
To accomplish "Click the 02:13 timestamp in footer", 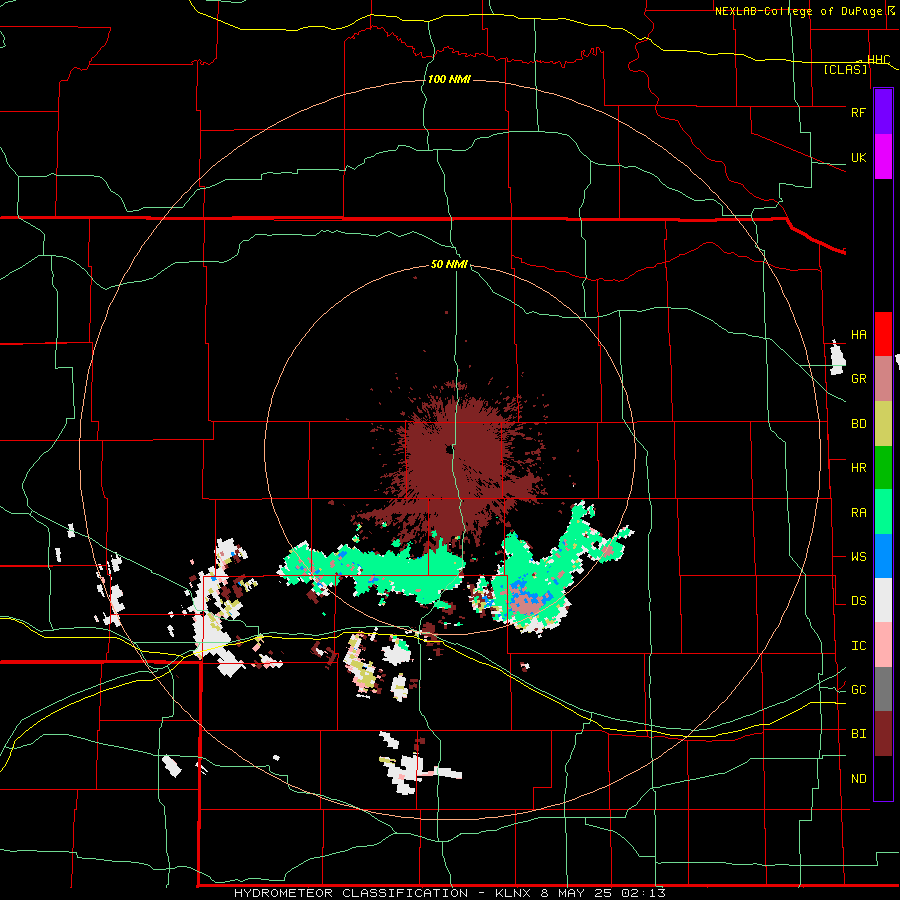I will (645, 893).
